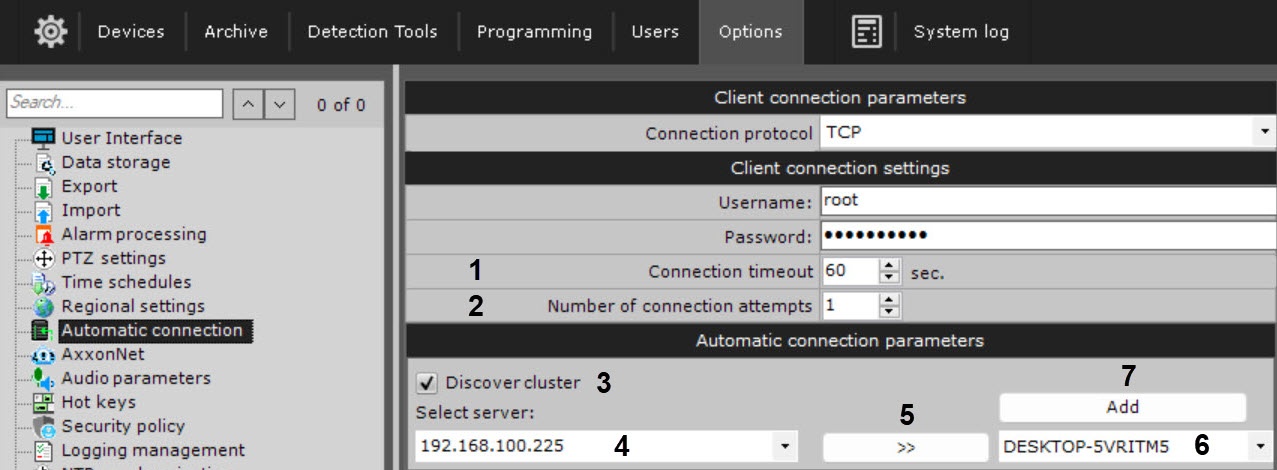This screenshot has height=470, width=1277.
Task: Click the Regional settings globe icon
Action: 44,307
